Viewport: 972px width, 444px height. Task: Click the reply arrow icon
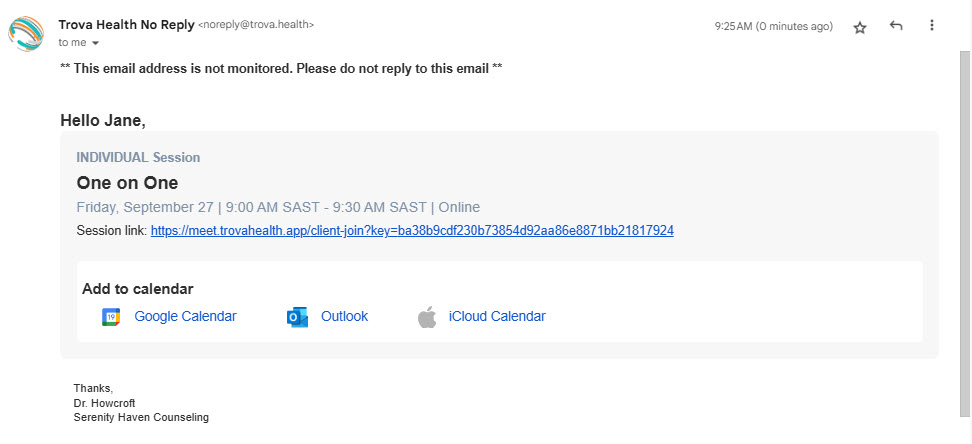(x=896, y=26)
